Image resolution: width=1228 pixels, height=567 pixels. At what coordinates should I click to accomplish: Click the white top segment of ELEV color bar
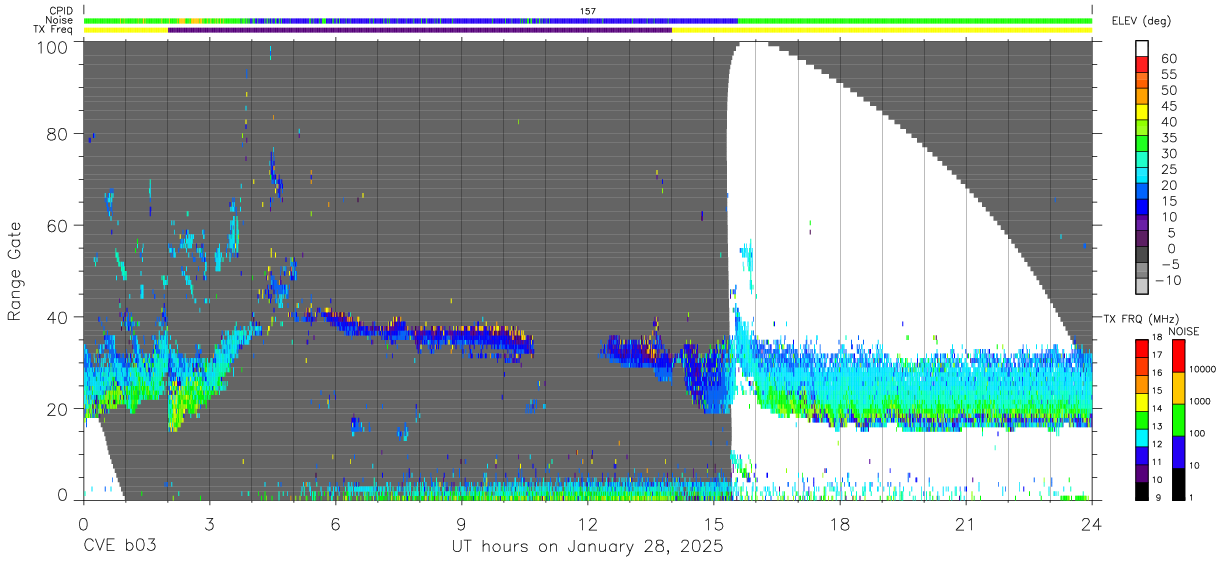point(1142,49)
